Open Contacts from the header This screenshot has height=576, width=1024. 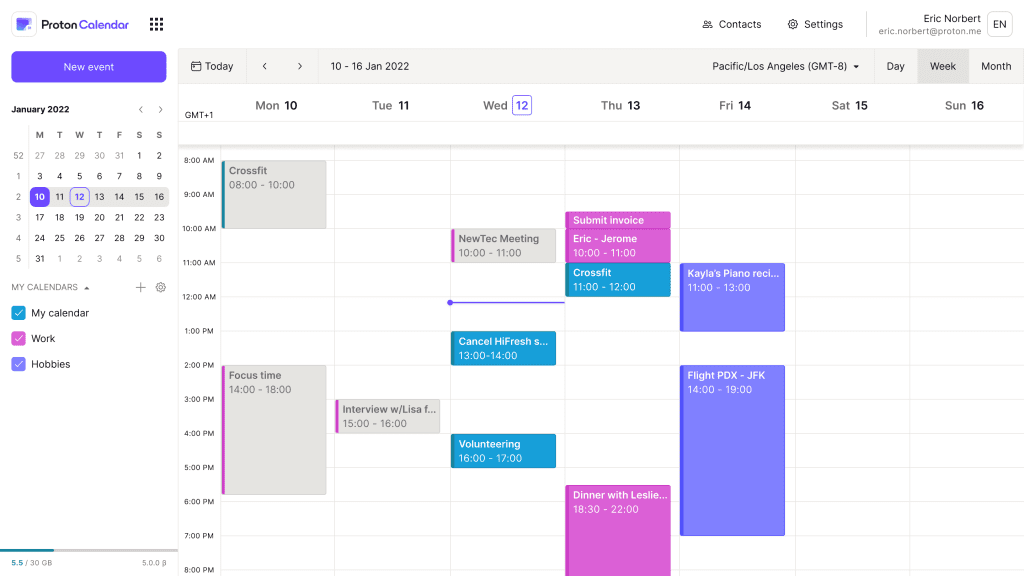click(x=731, y=24)
